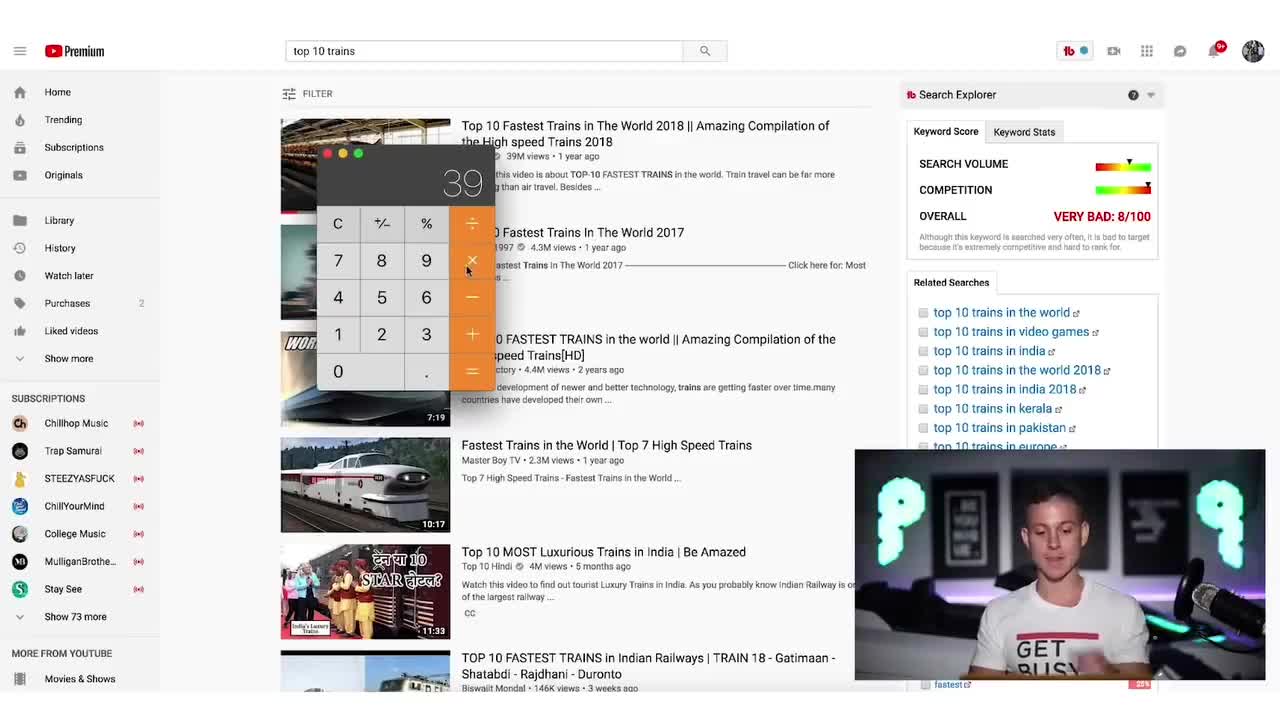Viewport: 1280px width, 720px height.
Task: Open 'top 10 trains in pakistan' link
Action: click(998, 428)
